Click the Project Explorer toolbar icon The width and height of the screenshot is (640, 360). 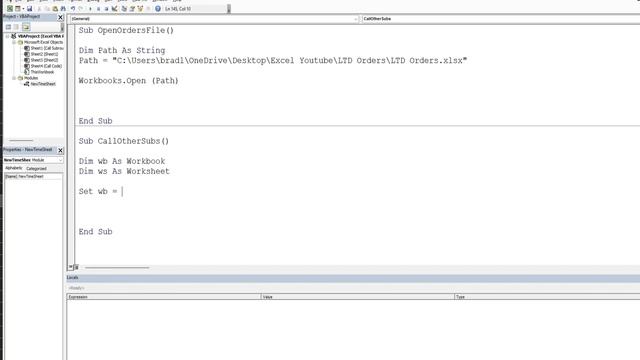124,9
